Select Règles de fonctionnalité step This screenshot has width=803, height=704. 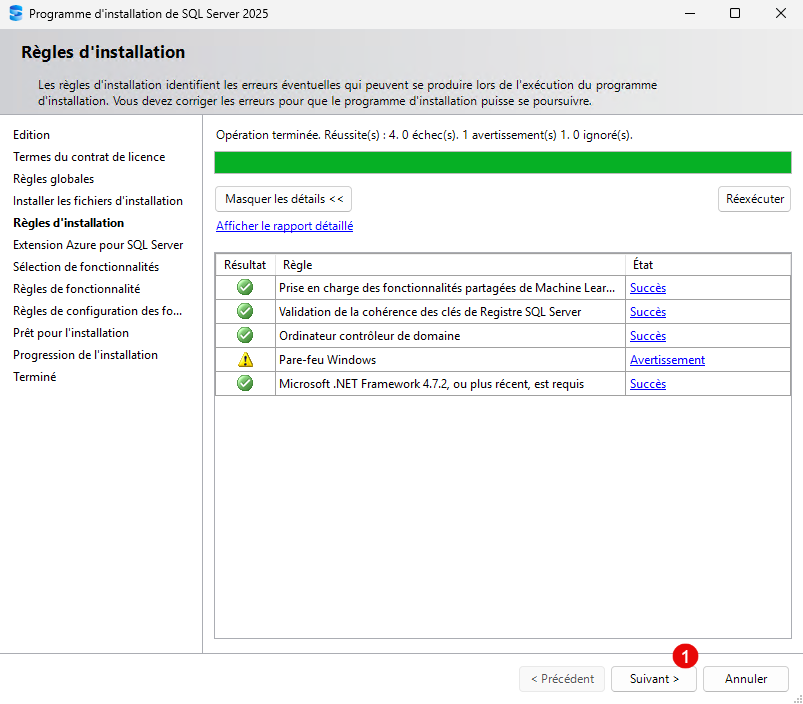77,289
